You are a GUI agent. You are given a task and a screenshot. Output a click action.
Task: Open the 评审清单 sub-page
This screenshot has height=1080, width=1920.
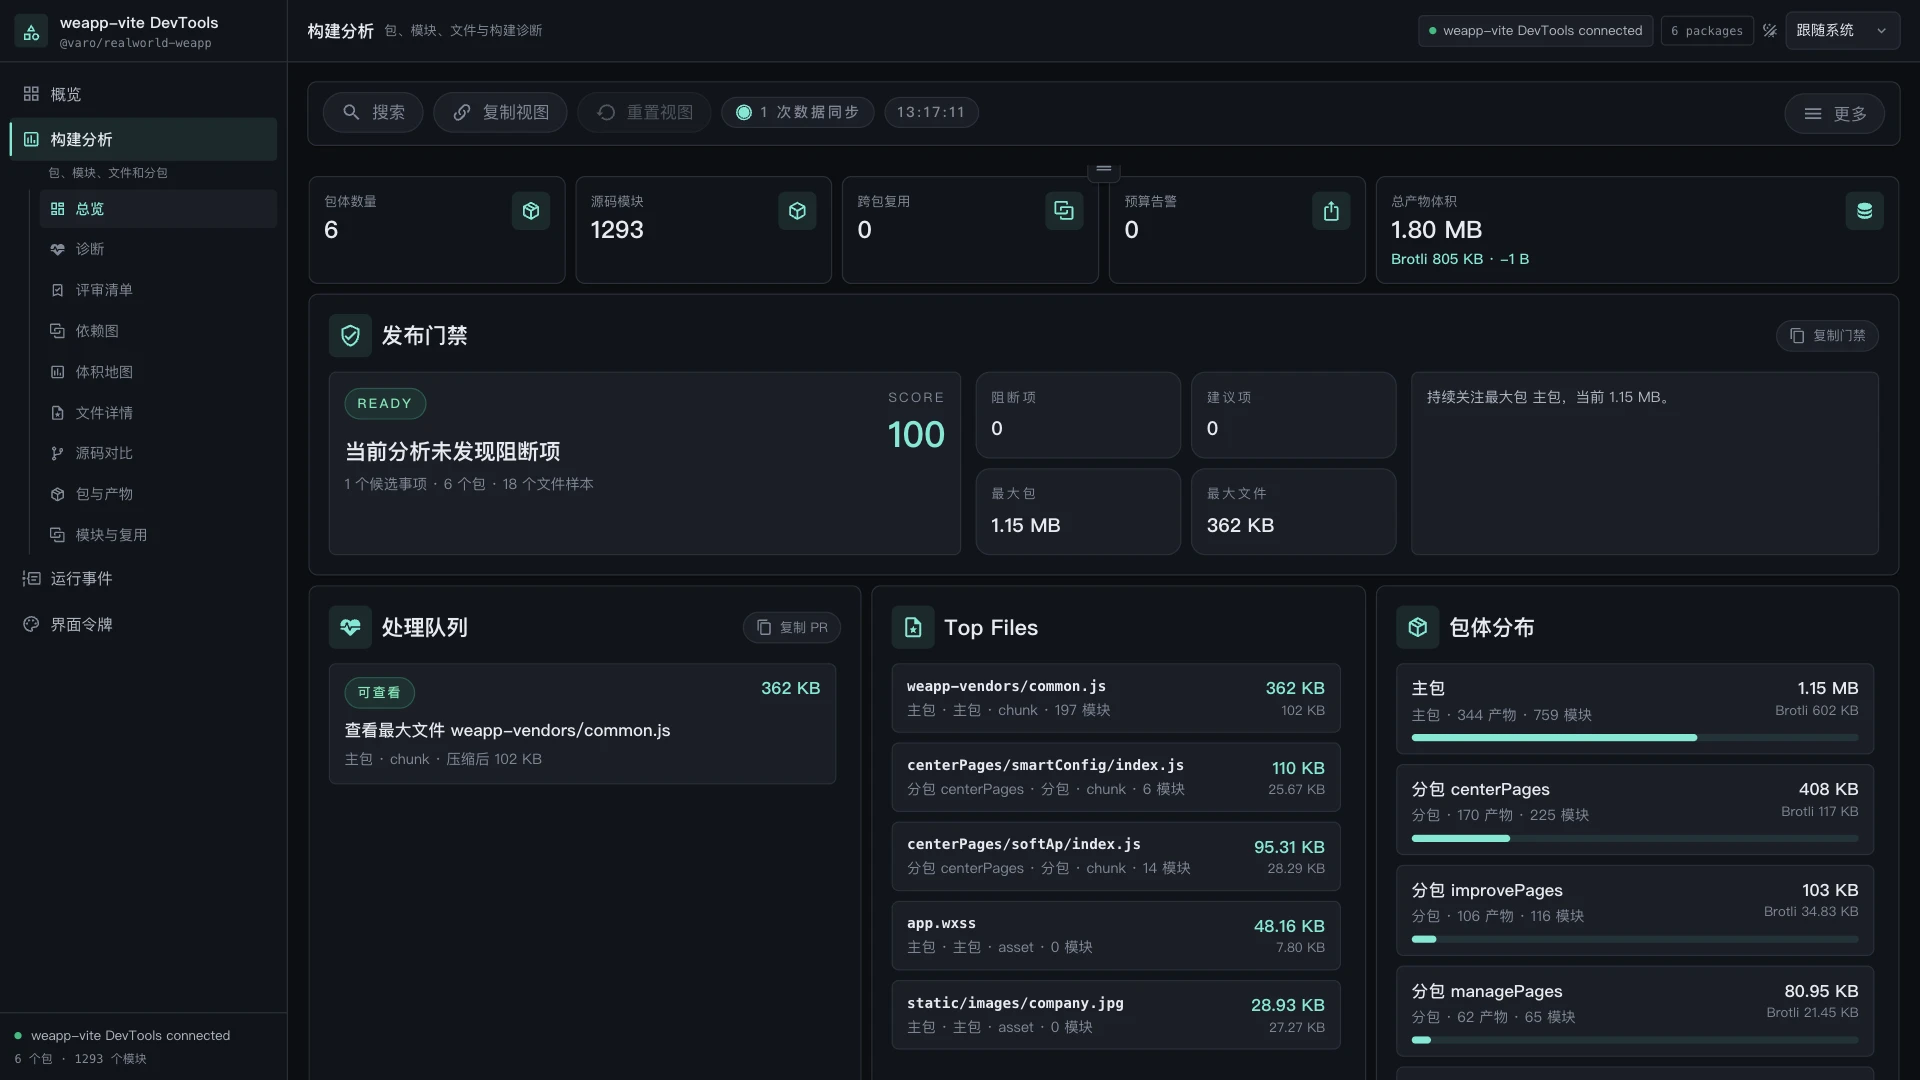pyautogui.click(x=158, y=290)
